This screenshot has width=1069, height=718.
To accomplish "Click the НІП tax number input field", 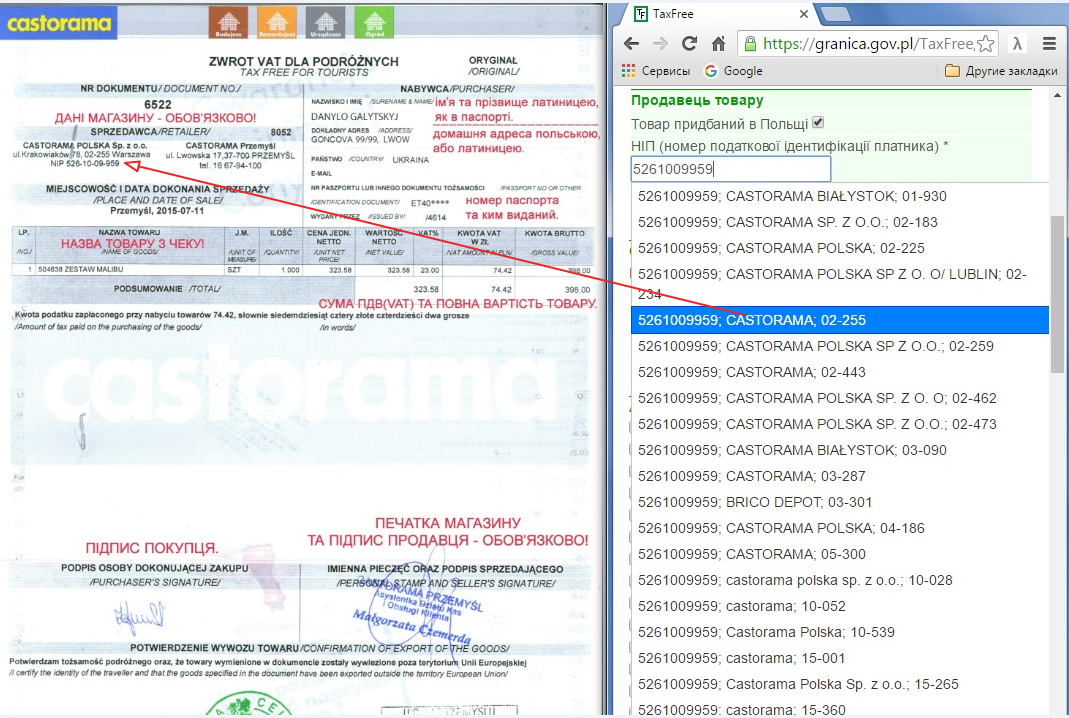I will pyautogui.click(x=731, y=169).
